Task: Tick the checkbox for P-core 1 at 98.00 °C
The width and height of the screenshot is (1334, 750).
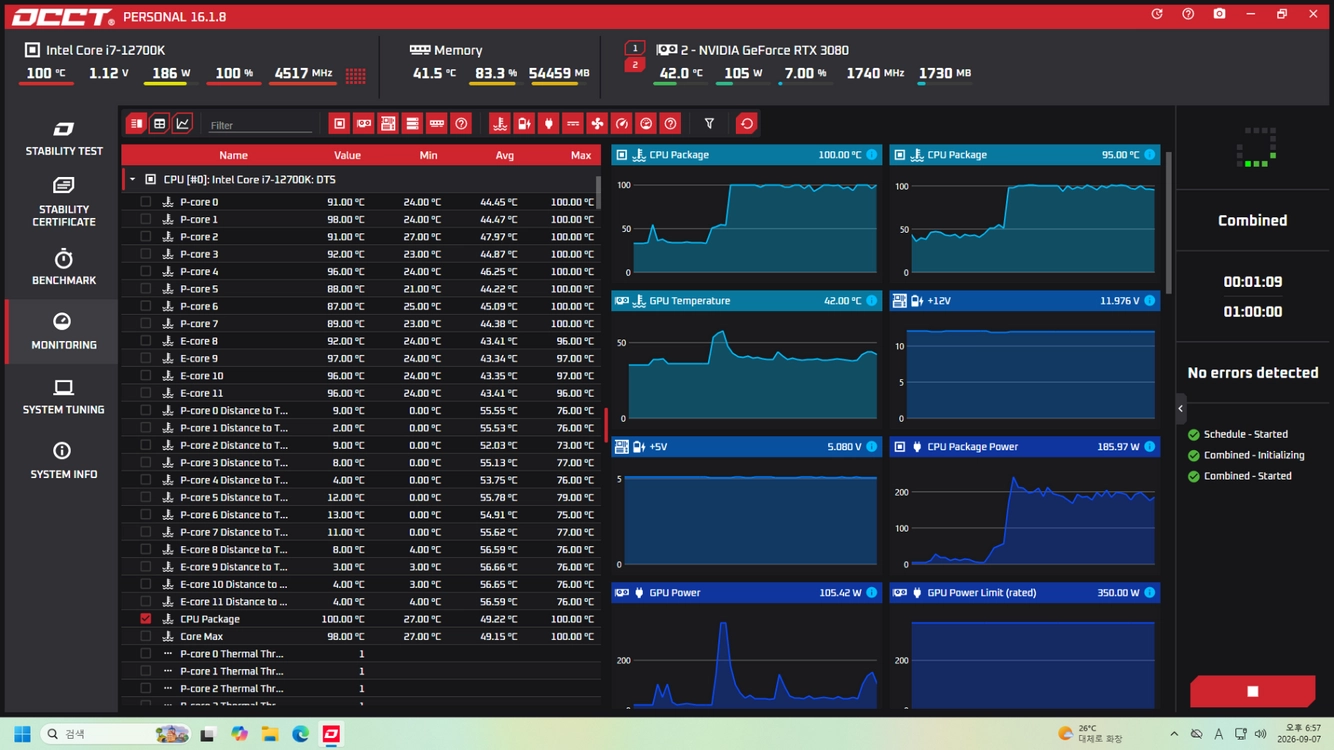Action: click(146, 219)
